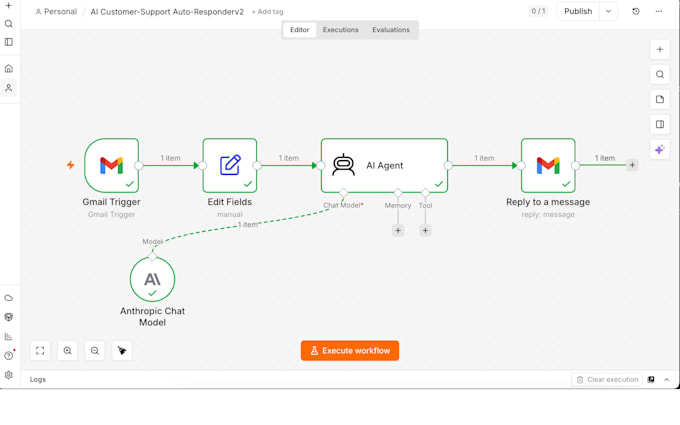Add node after Reply to a message
The height and width of the screenshot is (425, 680).
(x=632, y=165)
